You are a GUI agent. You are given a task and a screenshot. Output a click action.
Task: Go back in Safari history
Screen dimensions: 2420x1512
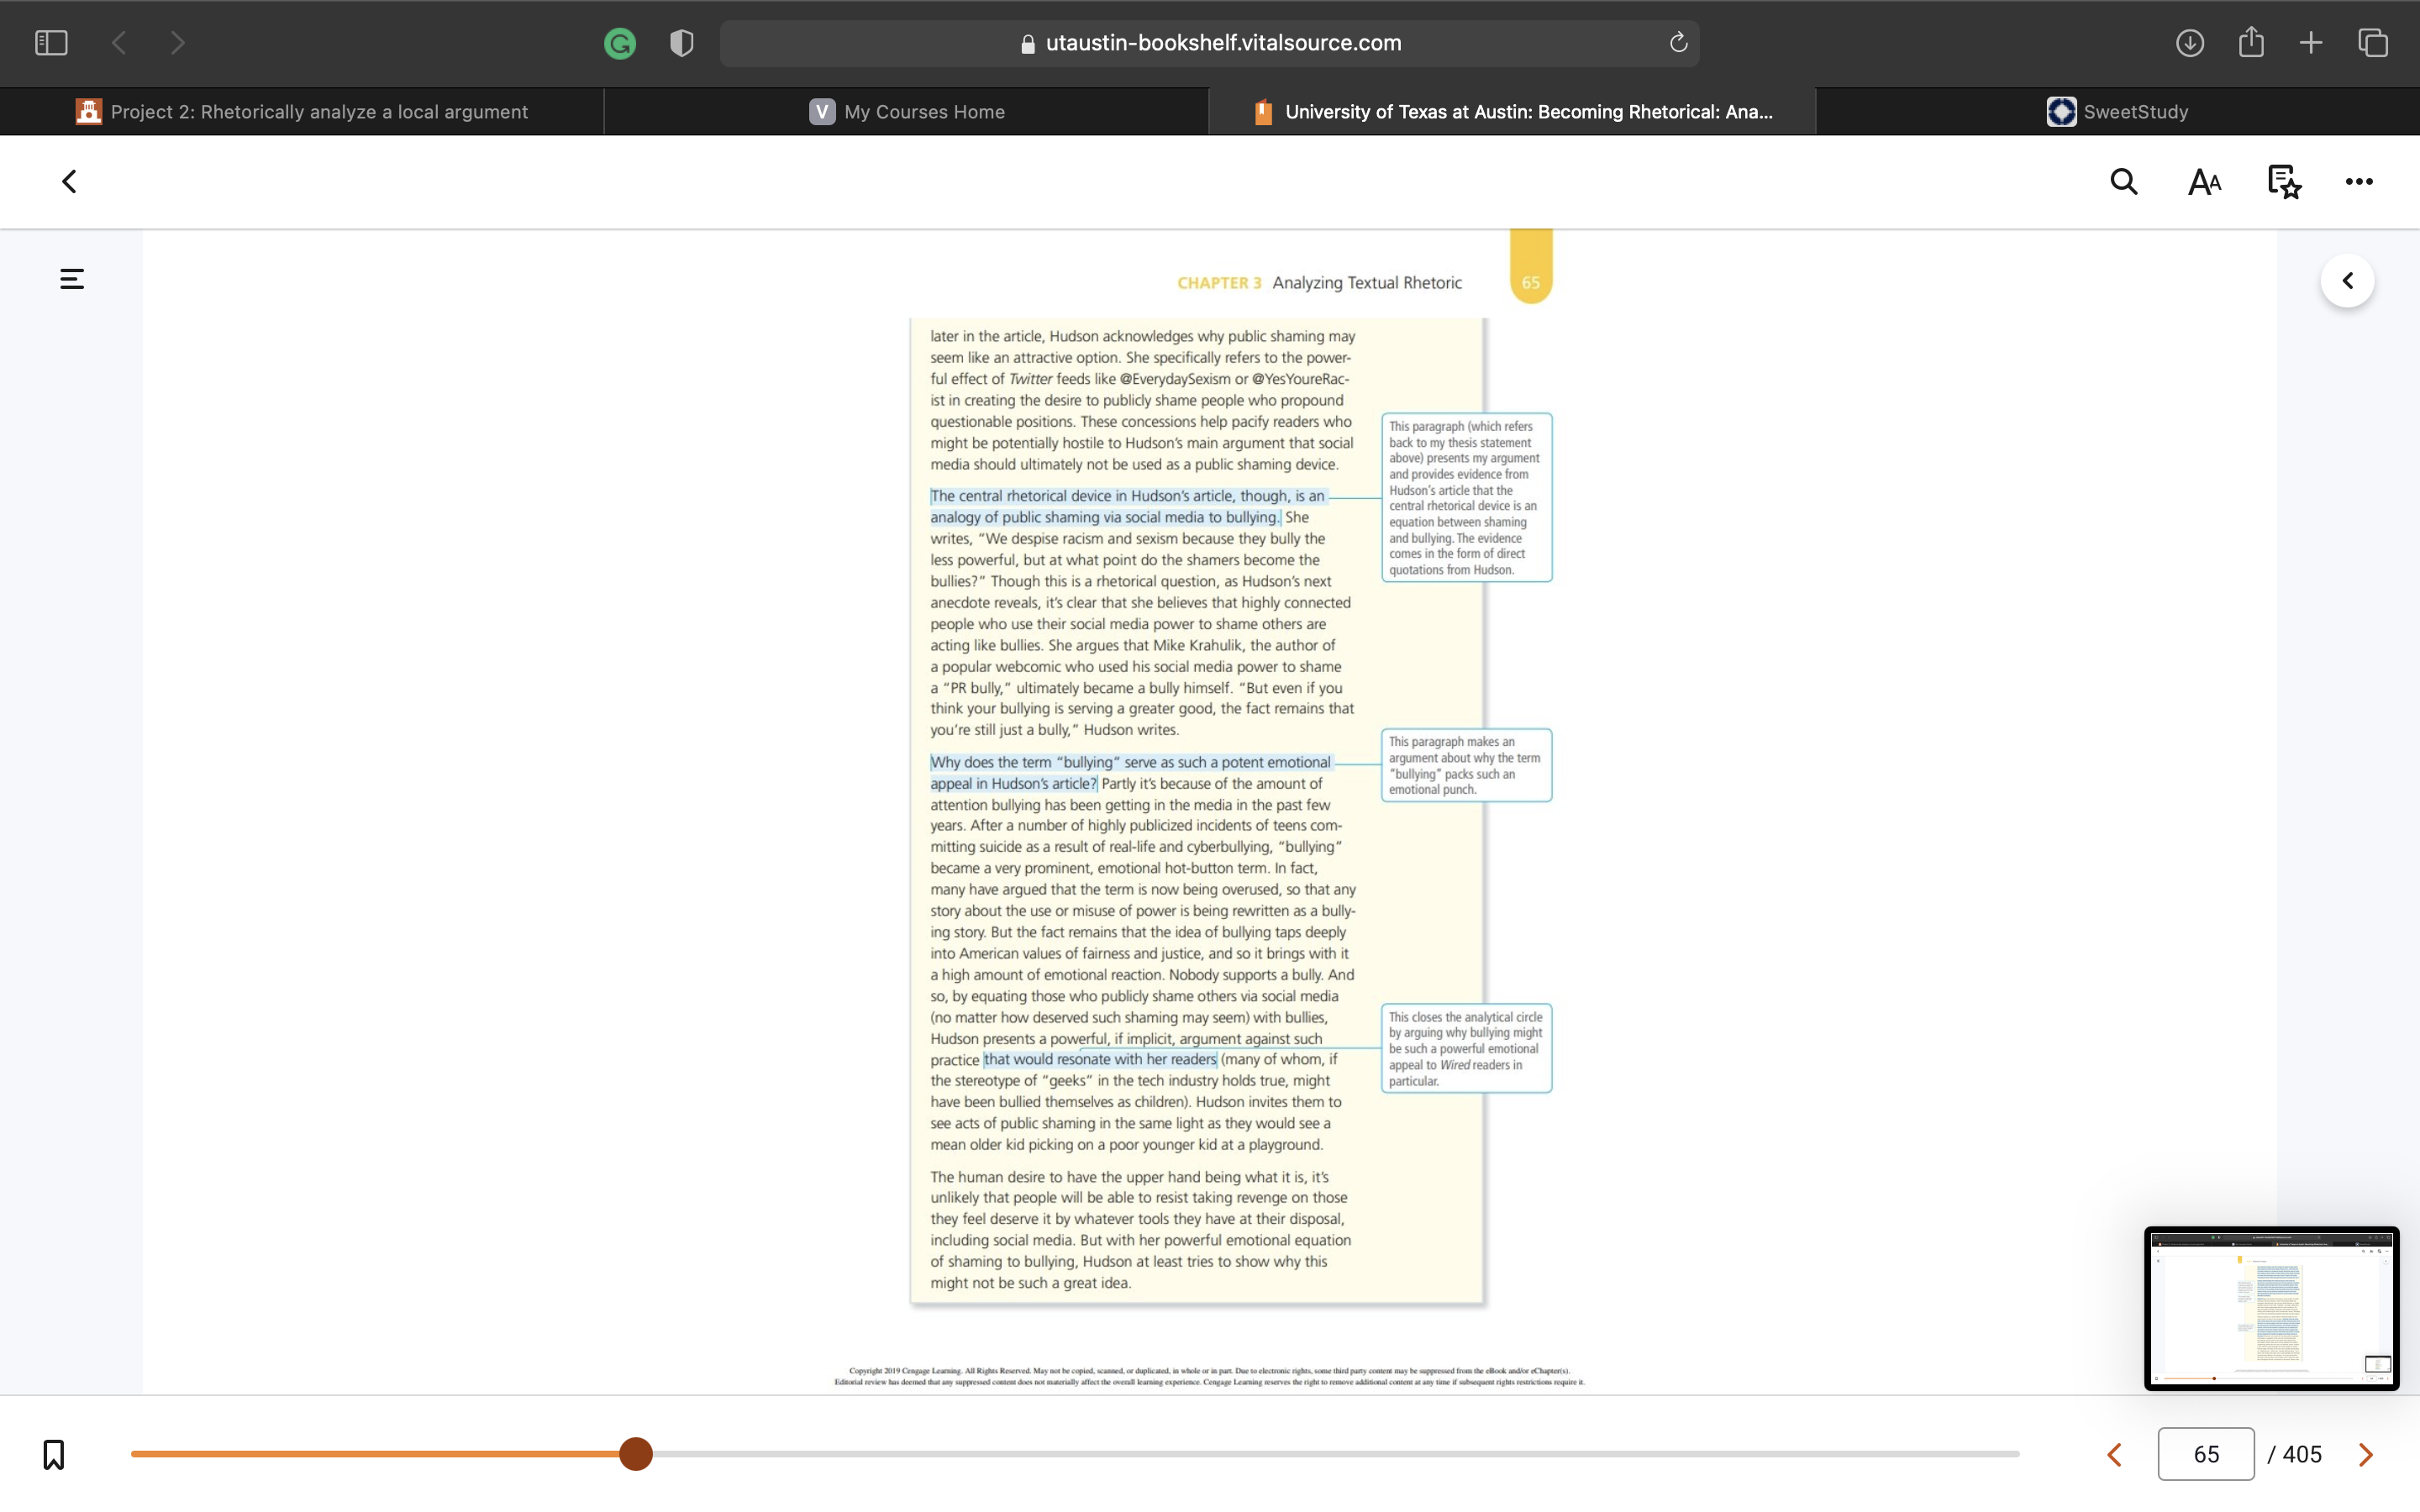pos(119,43)
